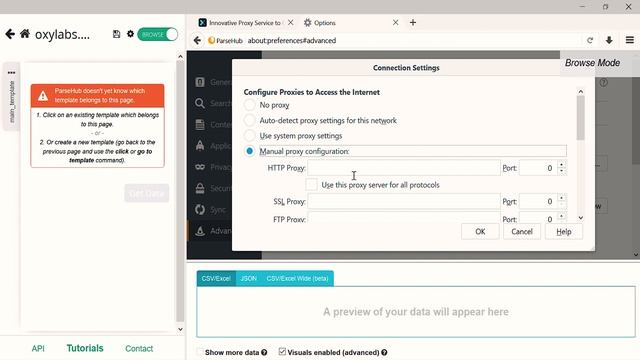Open the Content preferences icon

pos(200,124)
